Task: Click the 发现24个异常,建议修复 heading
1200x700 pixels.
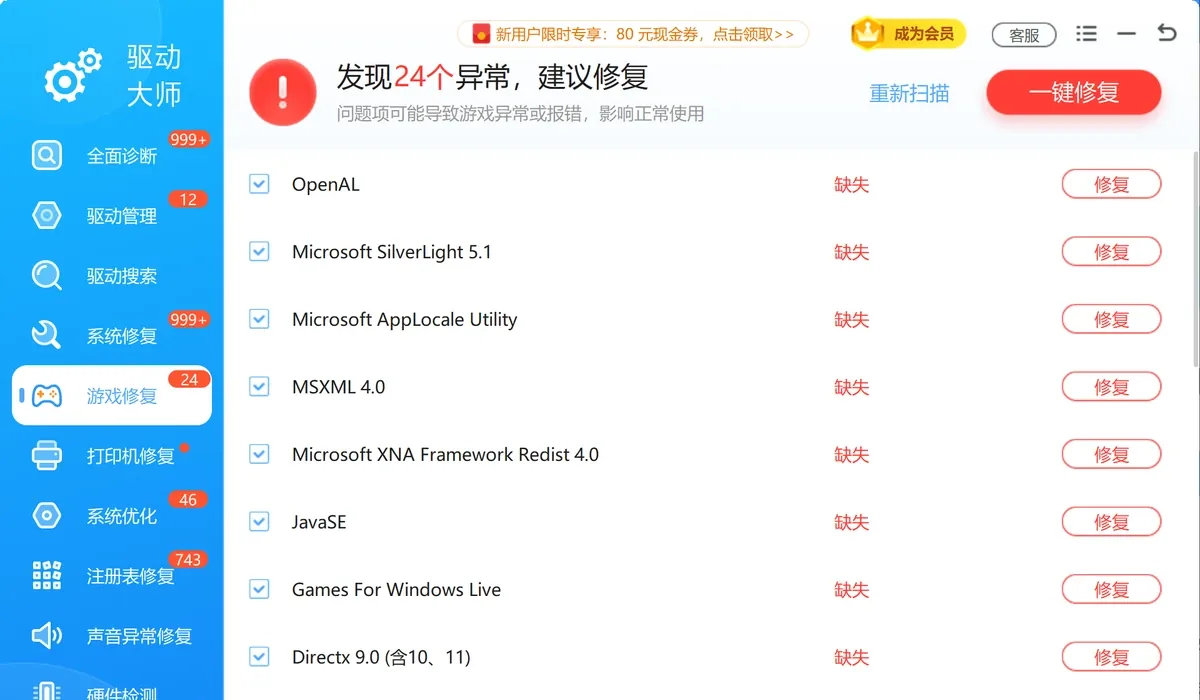Action: click(492, 77)
